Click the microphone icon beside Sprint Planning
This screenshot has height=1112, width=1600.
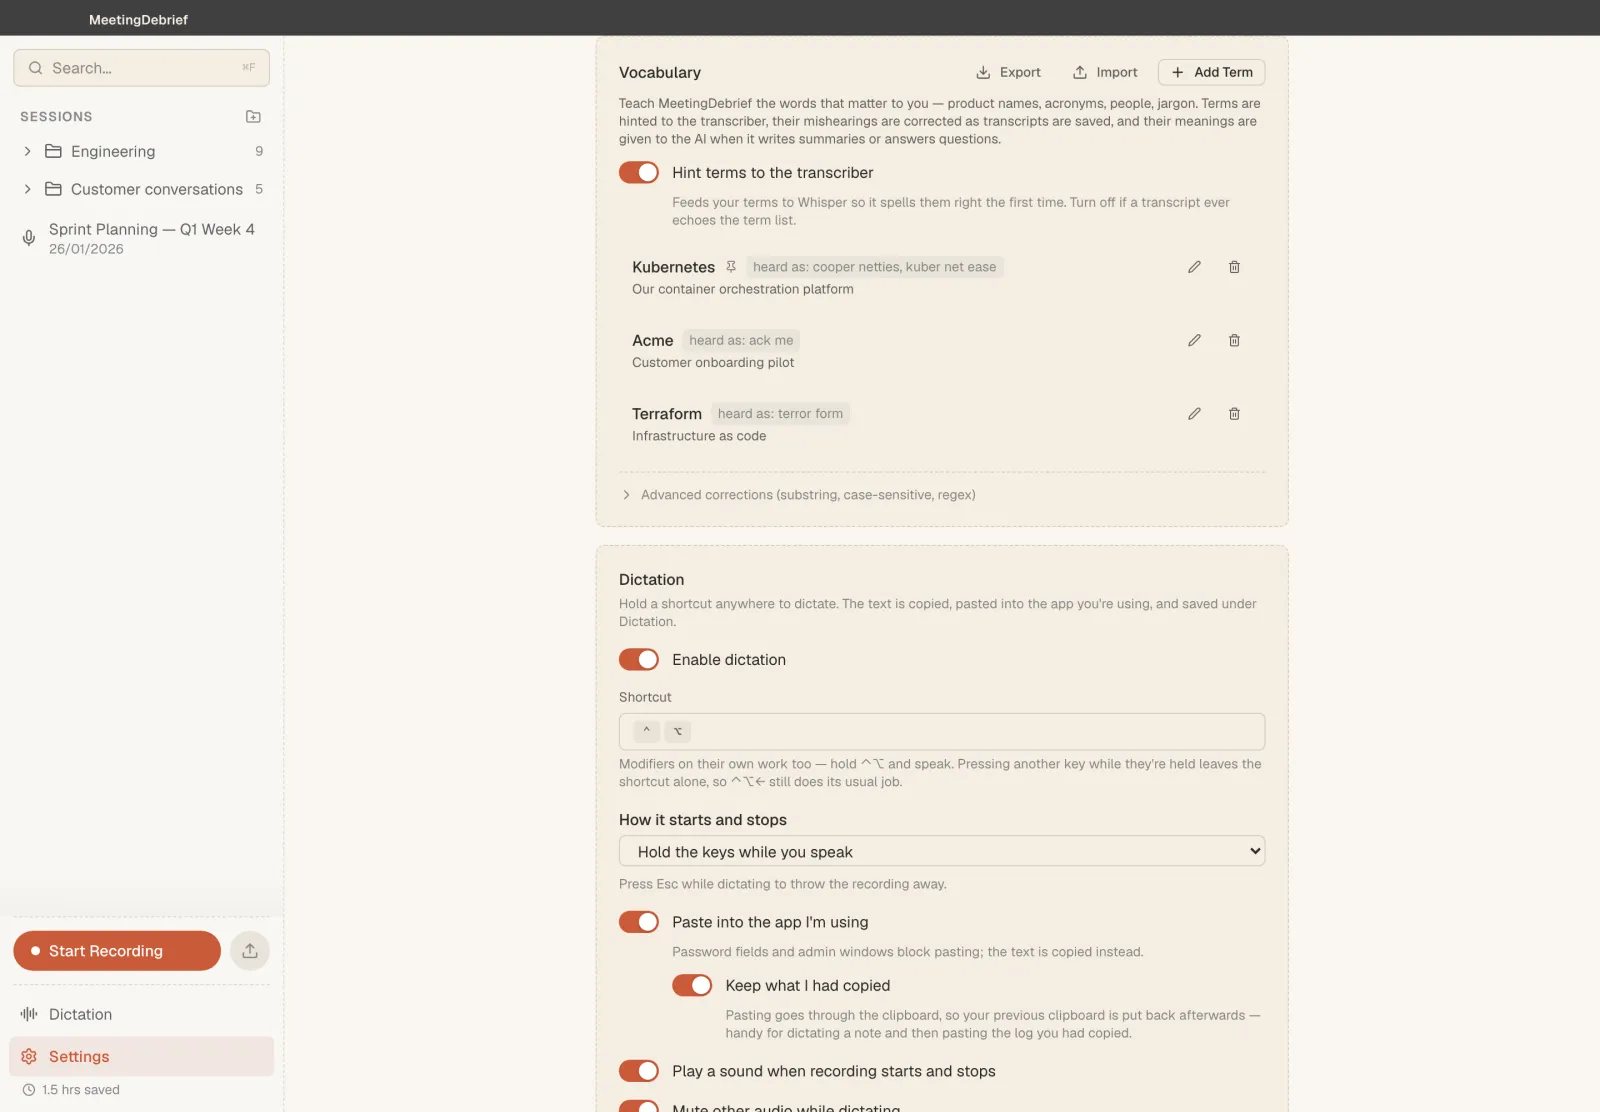29,238
